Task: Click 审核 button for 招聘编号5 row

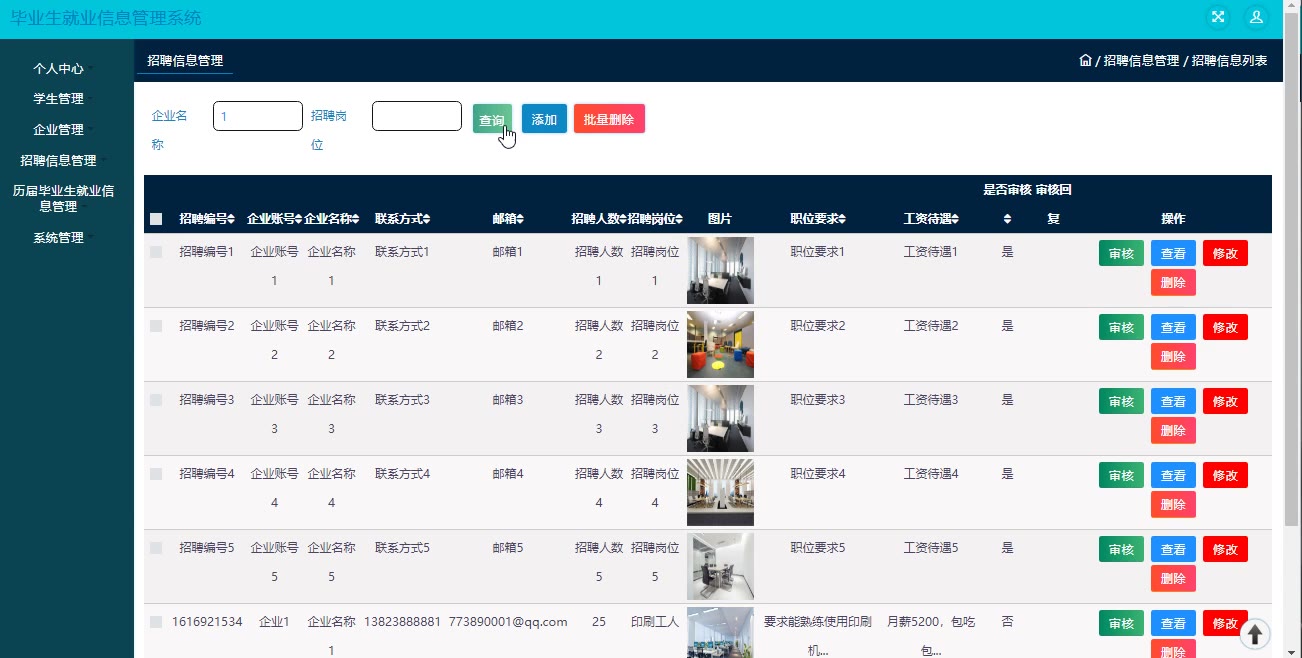Action: (1121, 549)
